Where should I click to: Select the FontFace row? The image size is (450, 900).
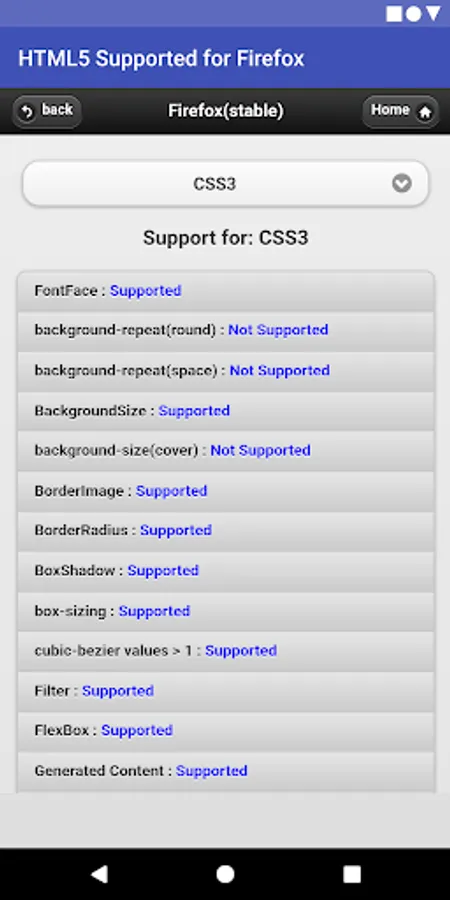coord(226,291)
